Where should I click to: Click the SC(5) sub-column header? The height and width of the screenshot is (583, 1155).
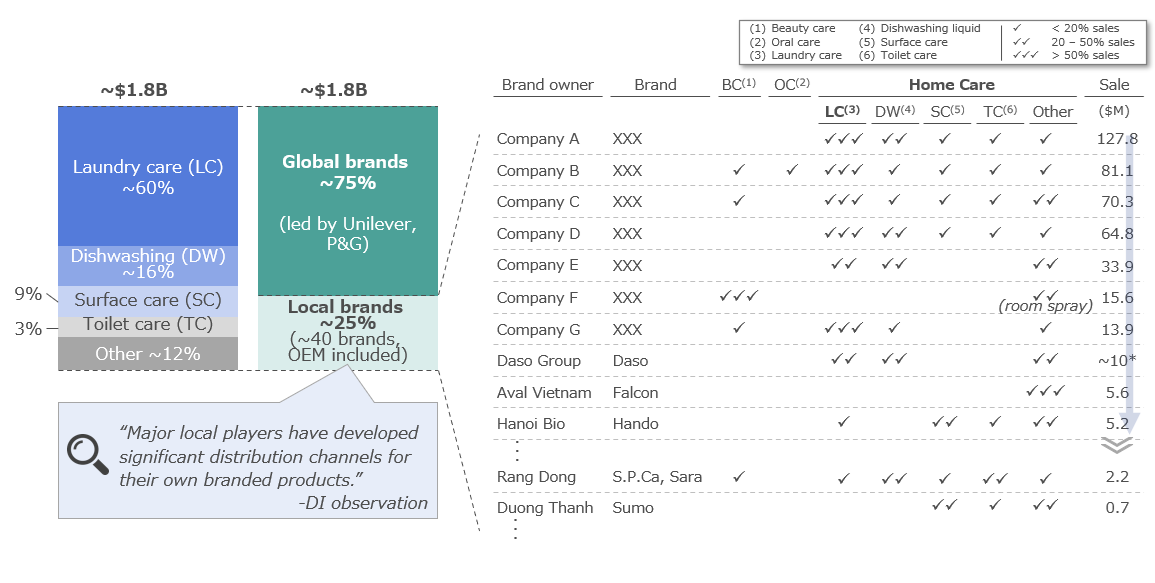tap(947, 111)
